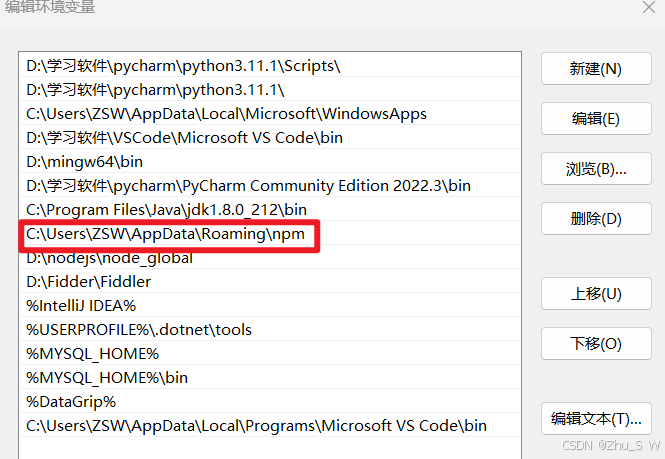Image resolution: width=665 pixels, height=459 pixels.
Task: Select the D:\mingw64\bin entry
Action: pyautogui.click(x=270, y=162)
